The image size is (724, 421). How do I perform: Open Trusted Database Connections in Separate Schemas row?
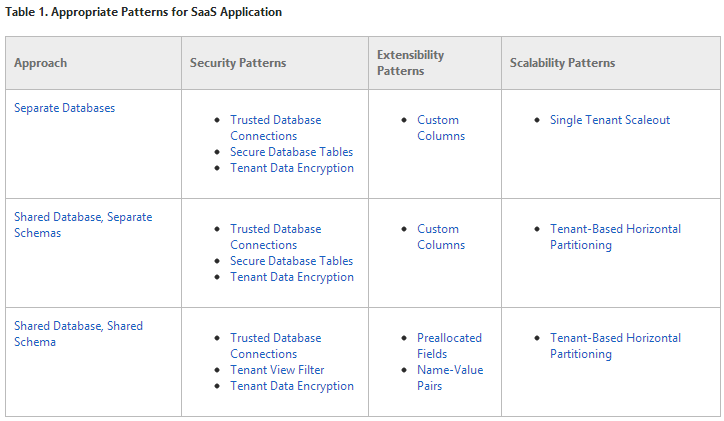pyautogui.click(x=275, y=229)
